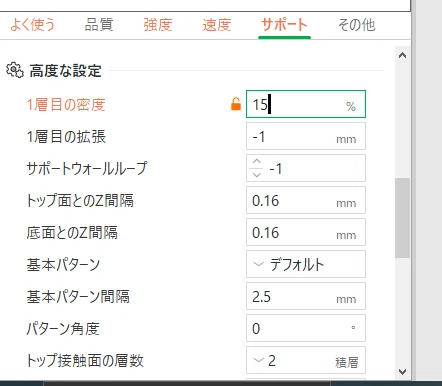This screenshot has width=442, height=386.
Task: Click the orange unlock icon beside 1層目の密度
Action: 236,104
